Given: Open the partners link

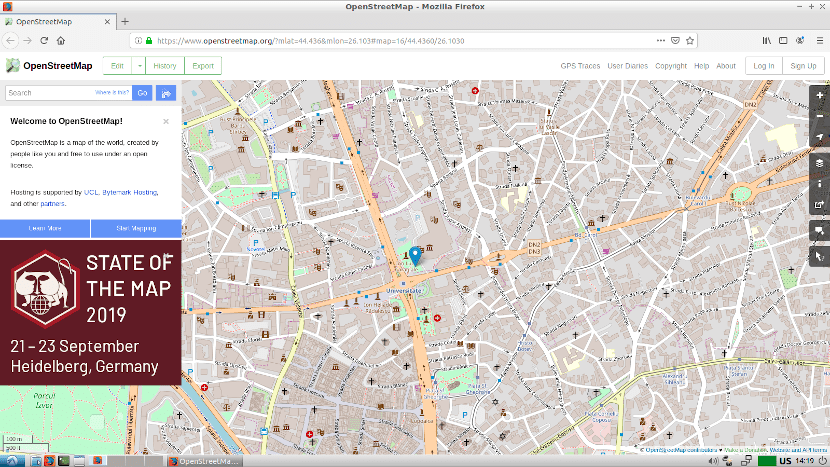Looking at the screenshot, I should point(52,203).
